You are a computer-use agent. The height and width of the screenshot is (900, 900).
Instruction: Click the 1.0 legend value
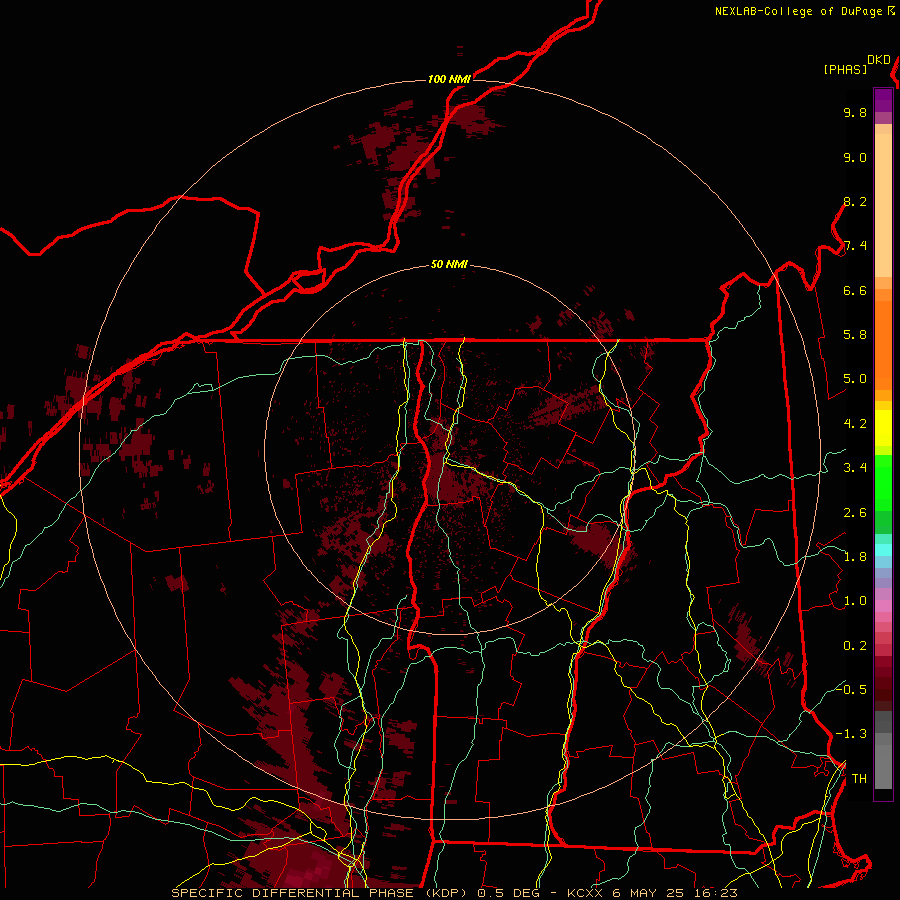pos(855,602)
